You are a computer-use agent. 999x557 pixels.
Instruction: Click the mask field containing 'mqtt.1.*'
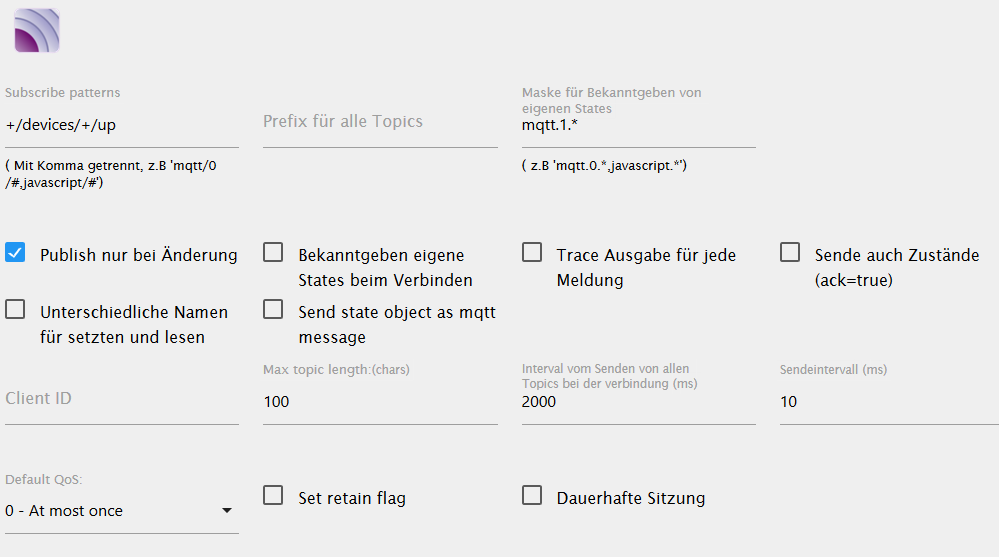638,127
